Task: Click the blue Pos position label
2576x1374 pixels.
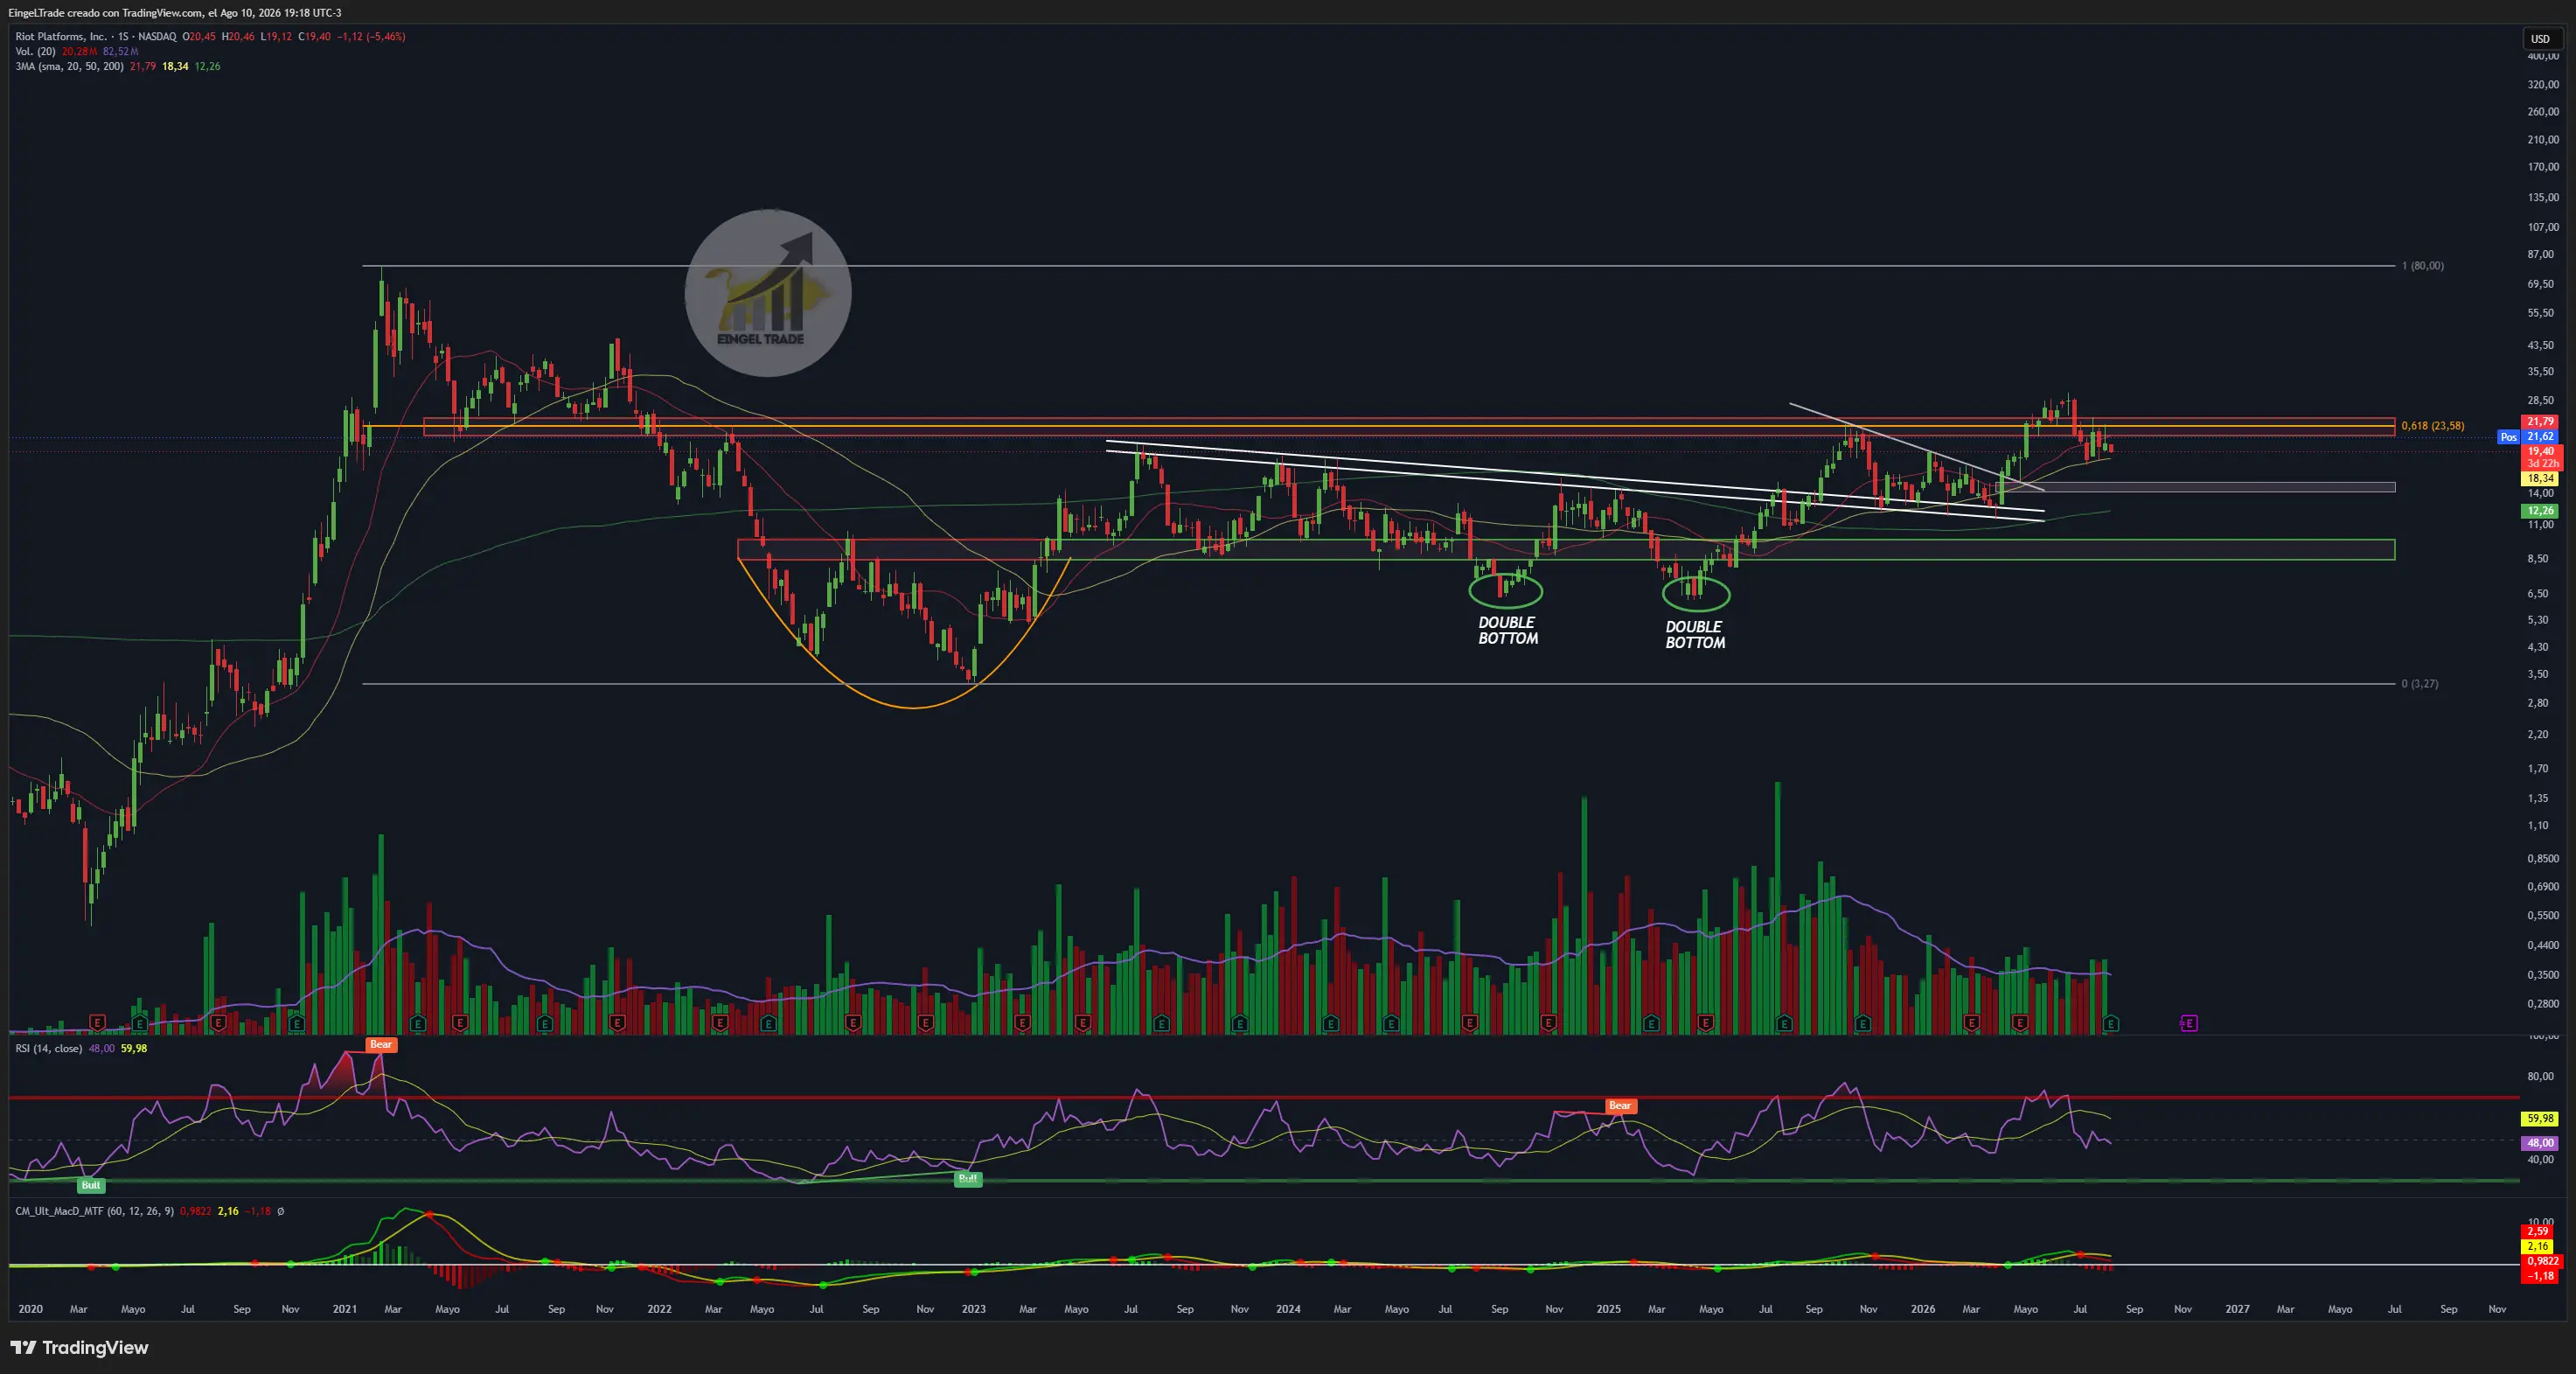Action: coord(2508,437)
